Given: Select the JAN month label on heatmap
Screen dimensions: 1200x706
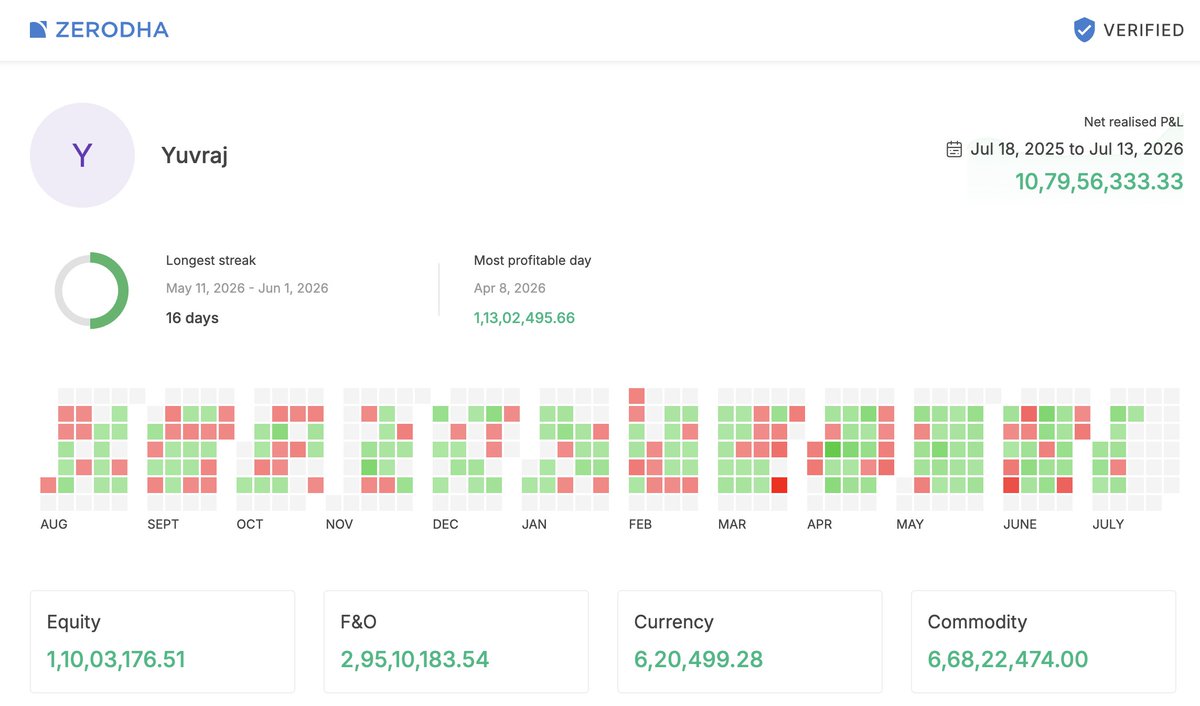Looking at the screenshot, I should 534,524.
